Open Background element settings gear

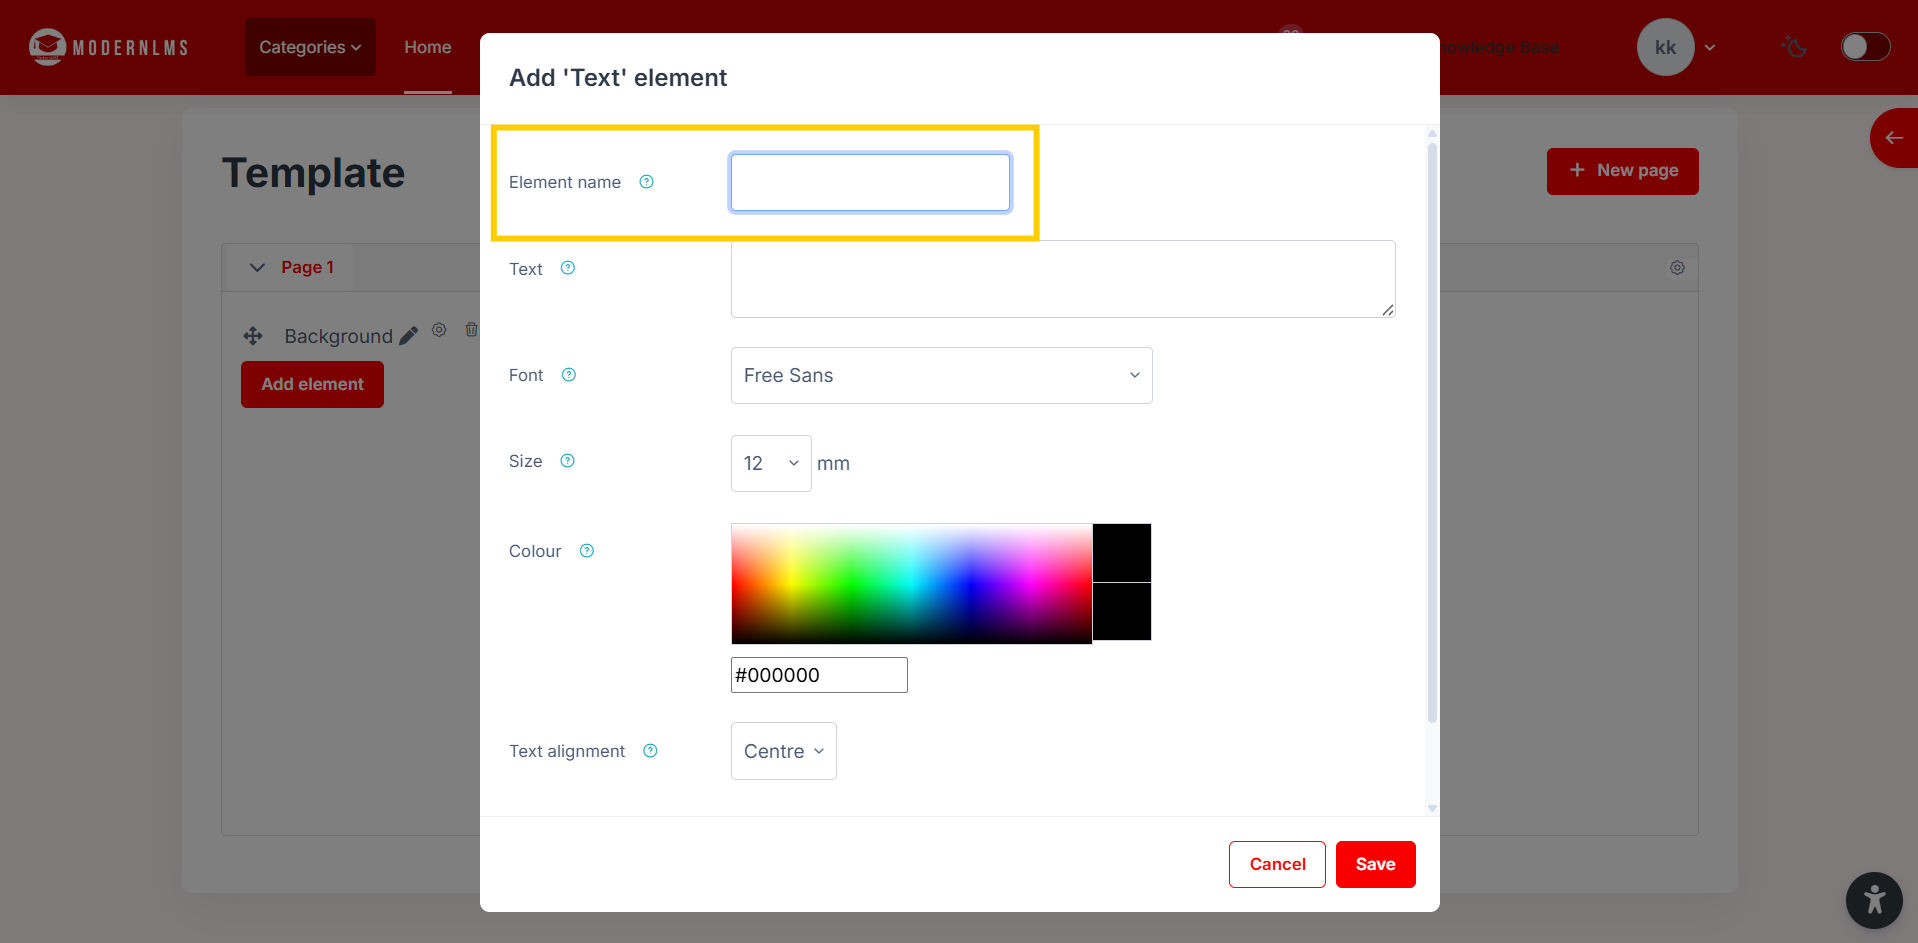(x=439, y=330)
